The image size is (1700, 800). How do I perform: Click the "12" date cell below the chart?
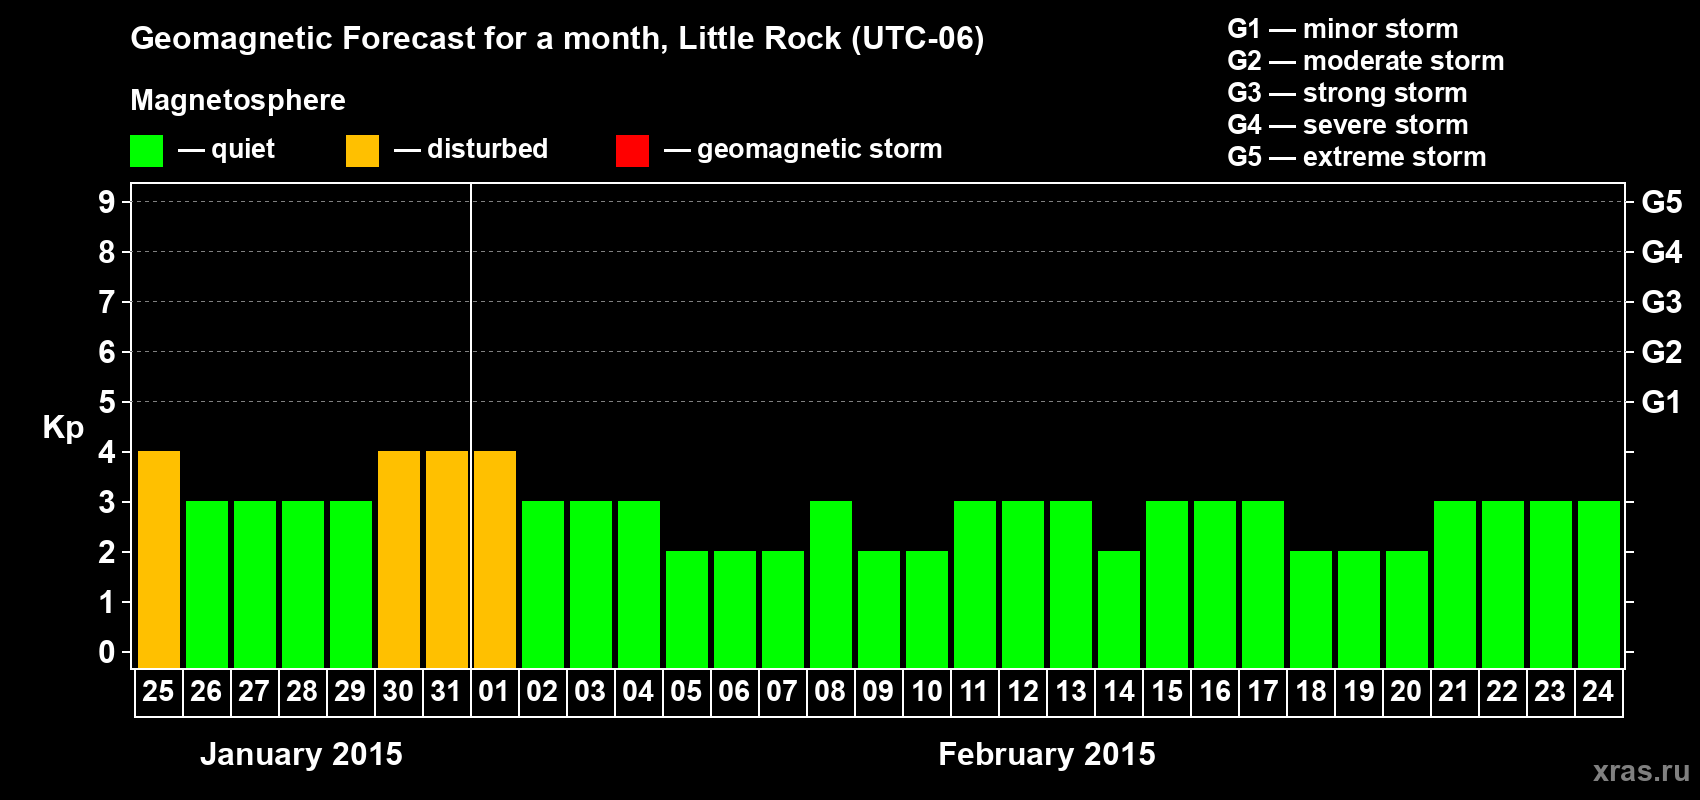click(x=1023, y=692)
